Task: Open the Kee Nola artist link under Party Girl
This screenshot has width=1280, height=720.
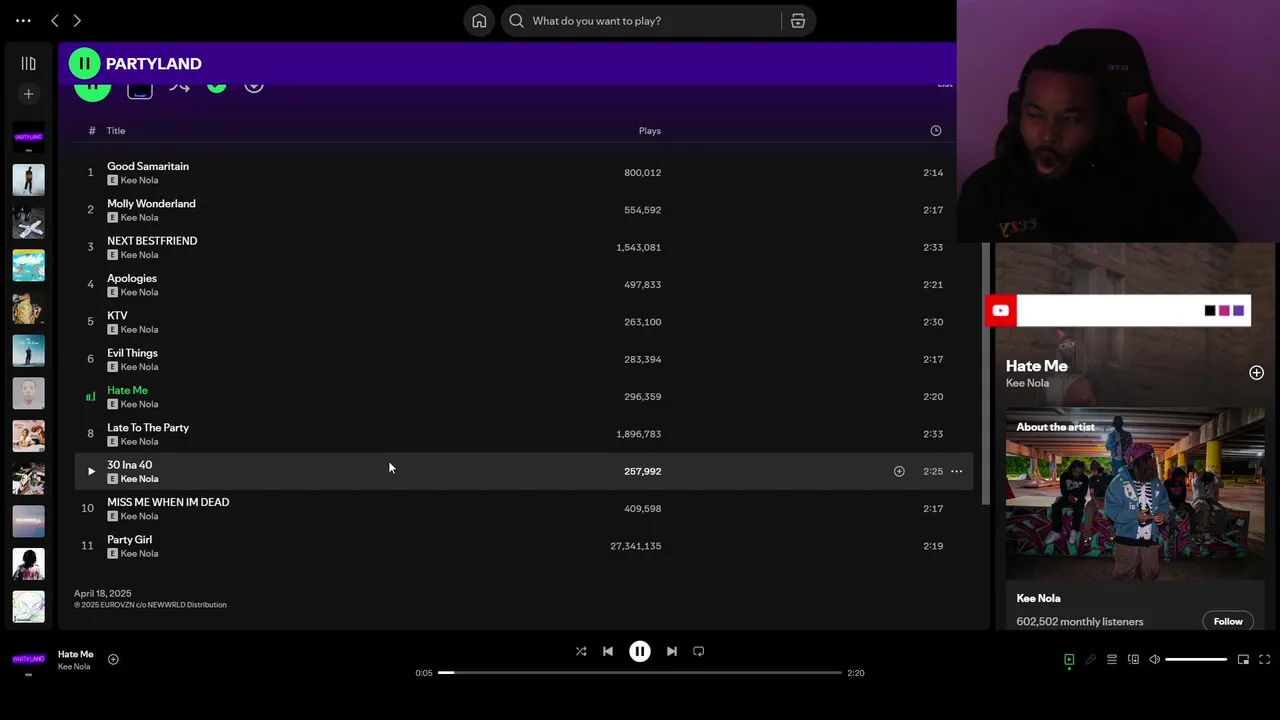Action: [x=139, y=554]
